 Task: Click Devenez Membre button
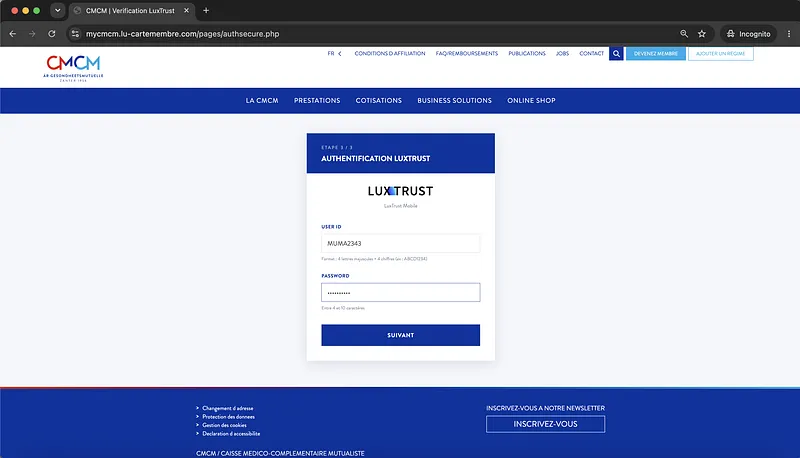point(656,54)
